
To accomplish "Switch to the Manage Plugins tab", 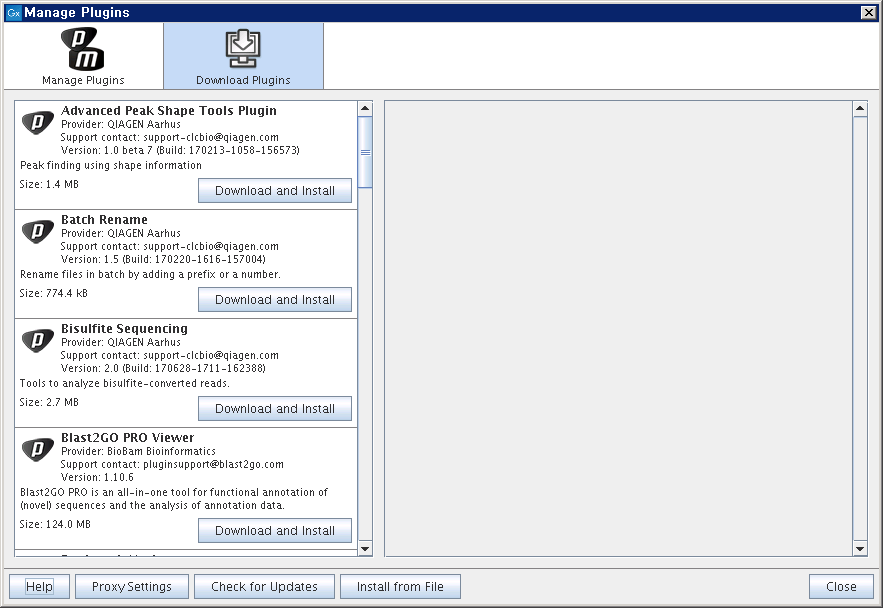I will tap(83, 56).
